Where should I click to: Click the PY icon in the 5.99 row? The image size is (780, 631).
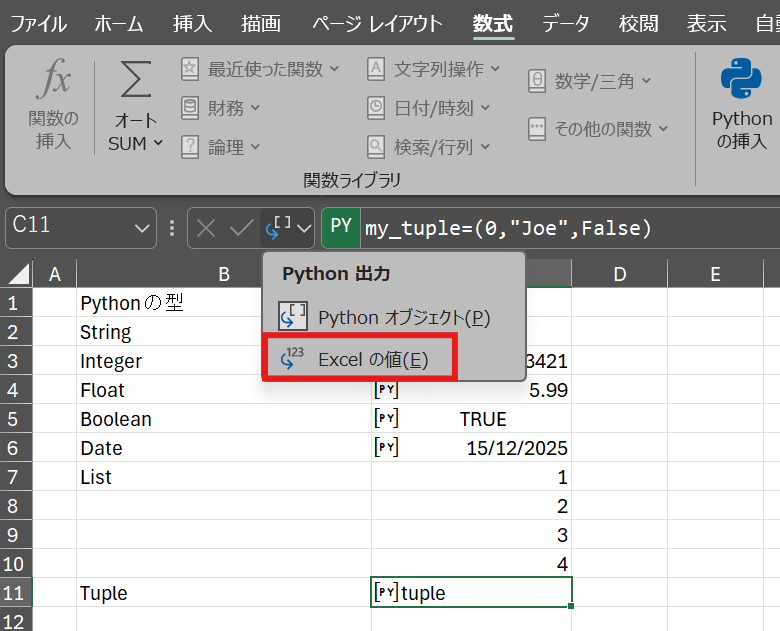386,389
